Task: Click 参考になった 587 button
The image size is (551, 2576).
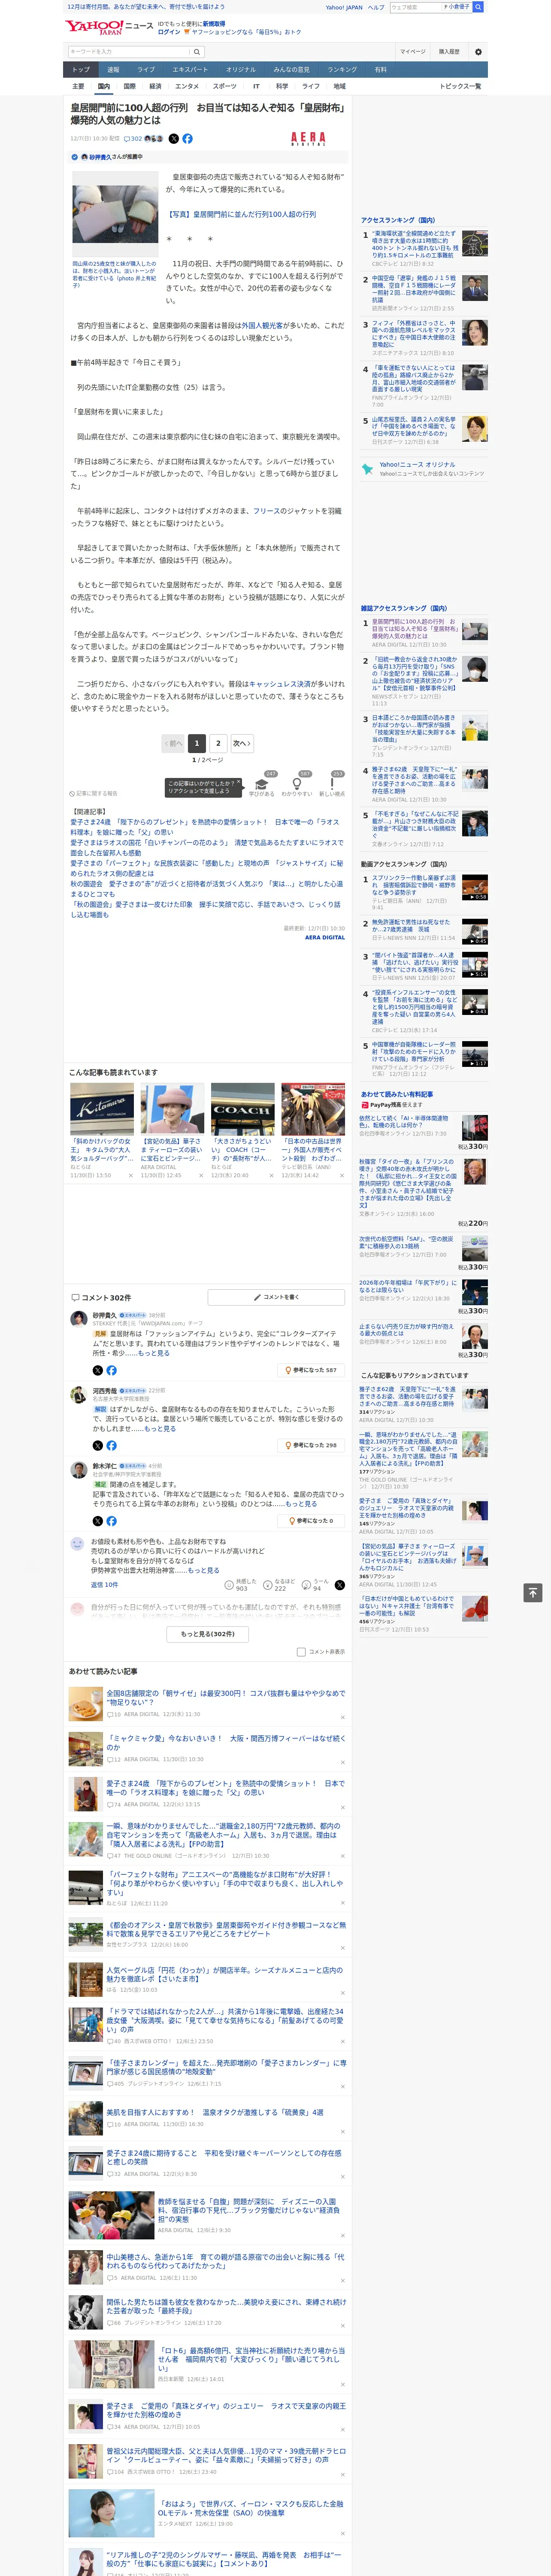Action: point(311,1370)
